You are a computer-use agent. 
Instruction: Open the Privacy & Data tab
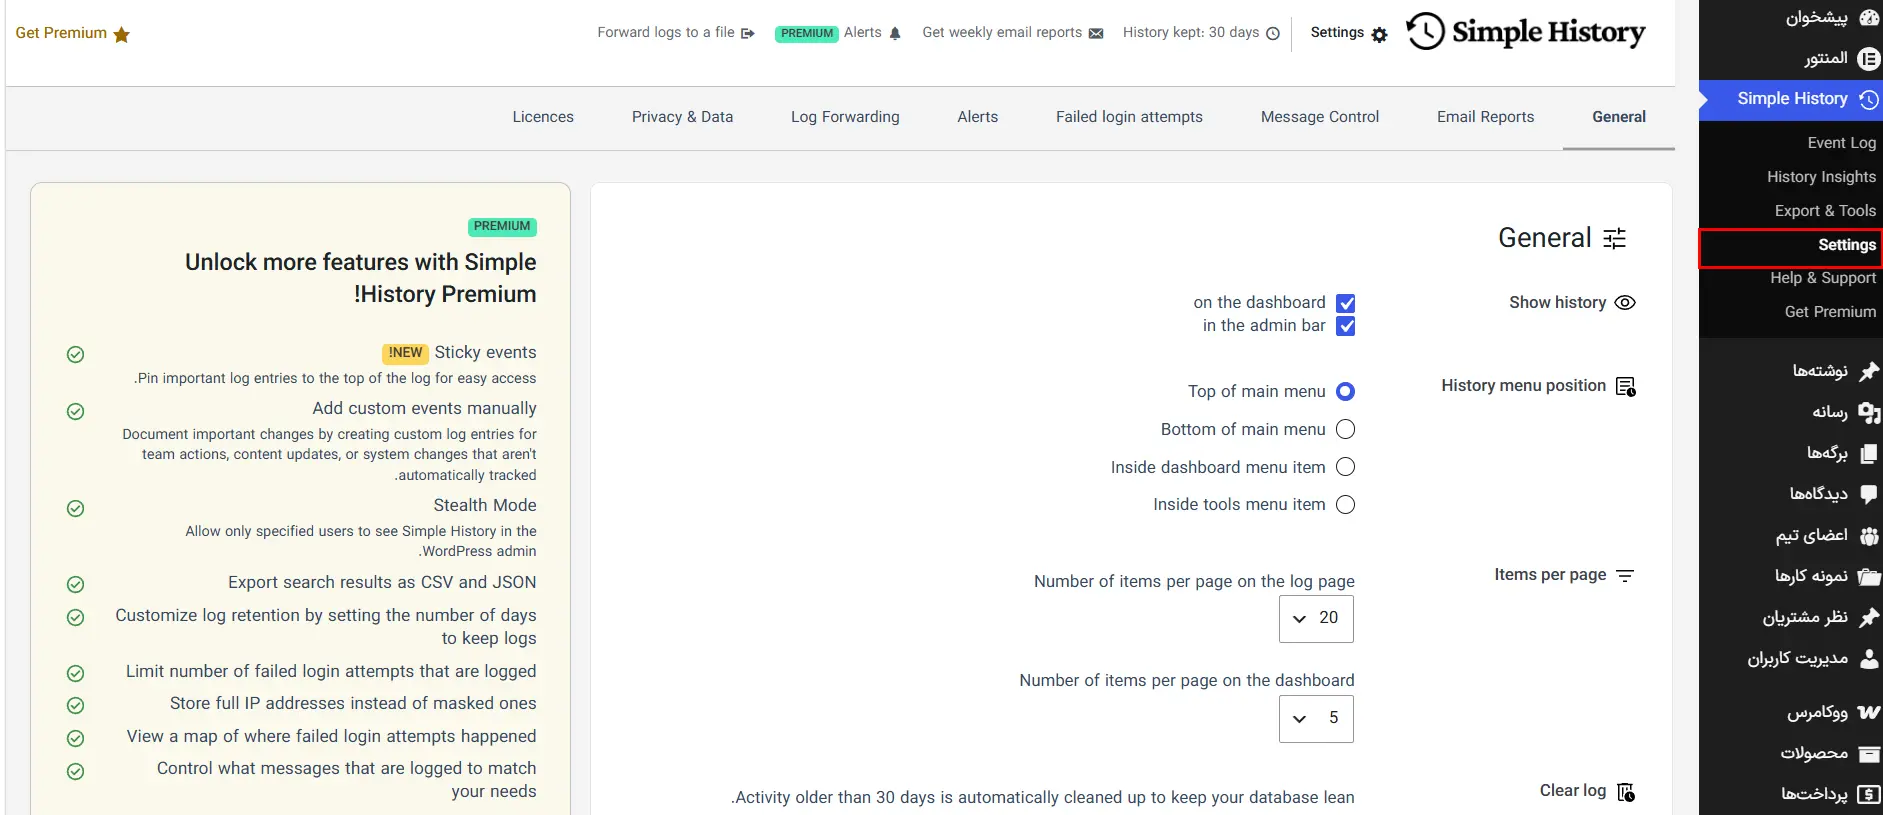pos(682,117)
